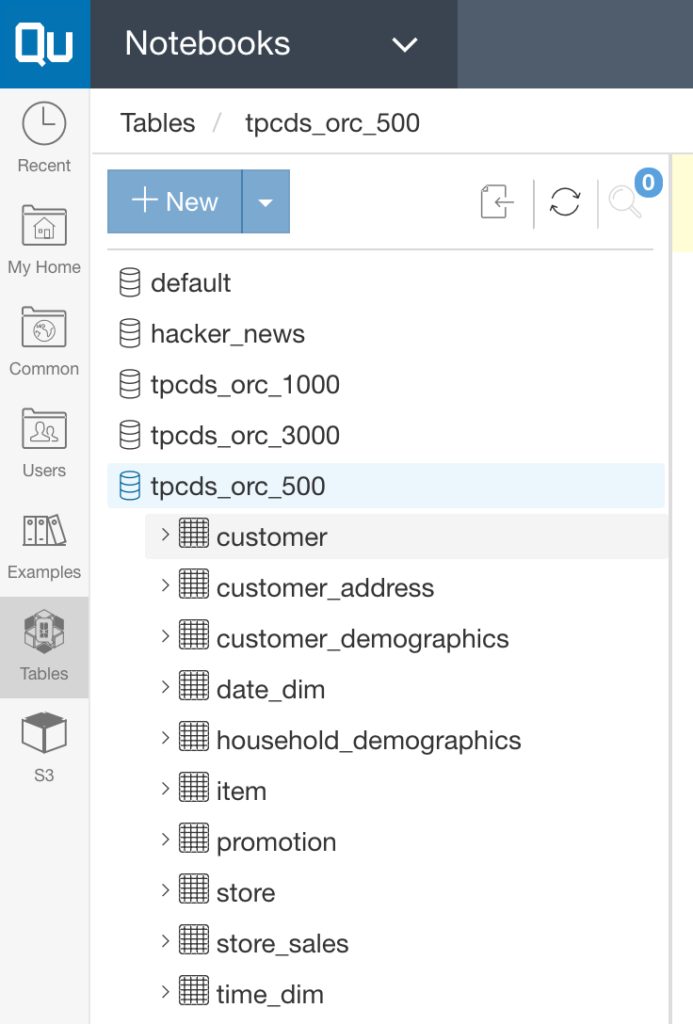The height and width of the screenshot is (1024, 693).
Task: Click the tpcds_orc_1000 database cylinder icon
Action: [129, 385]
